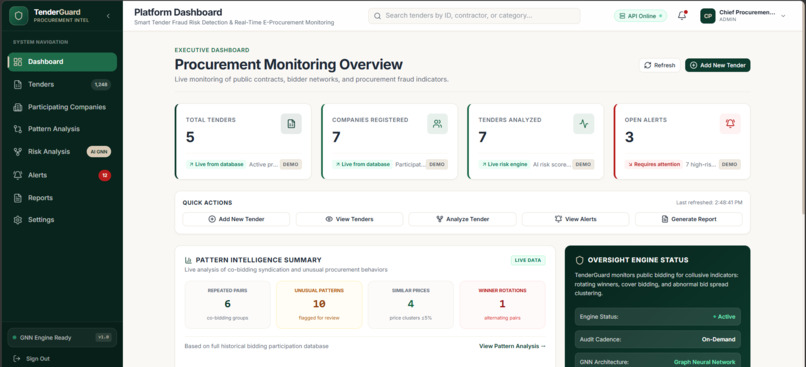Screen dimensions: 806x367
Task: Click the search magnifier icon
Action: point(378,16)
